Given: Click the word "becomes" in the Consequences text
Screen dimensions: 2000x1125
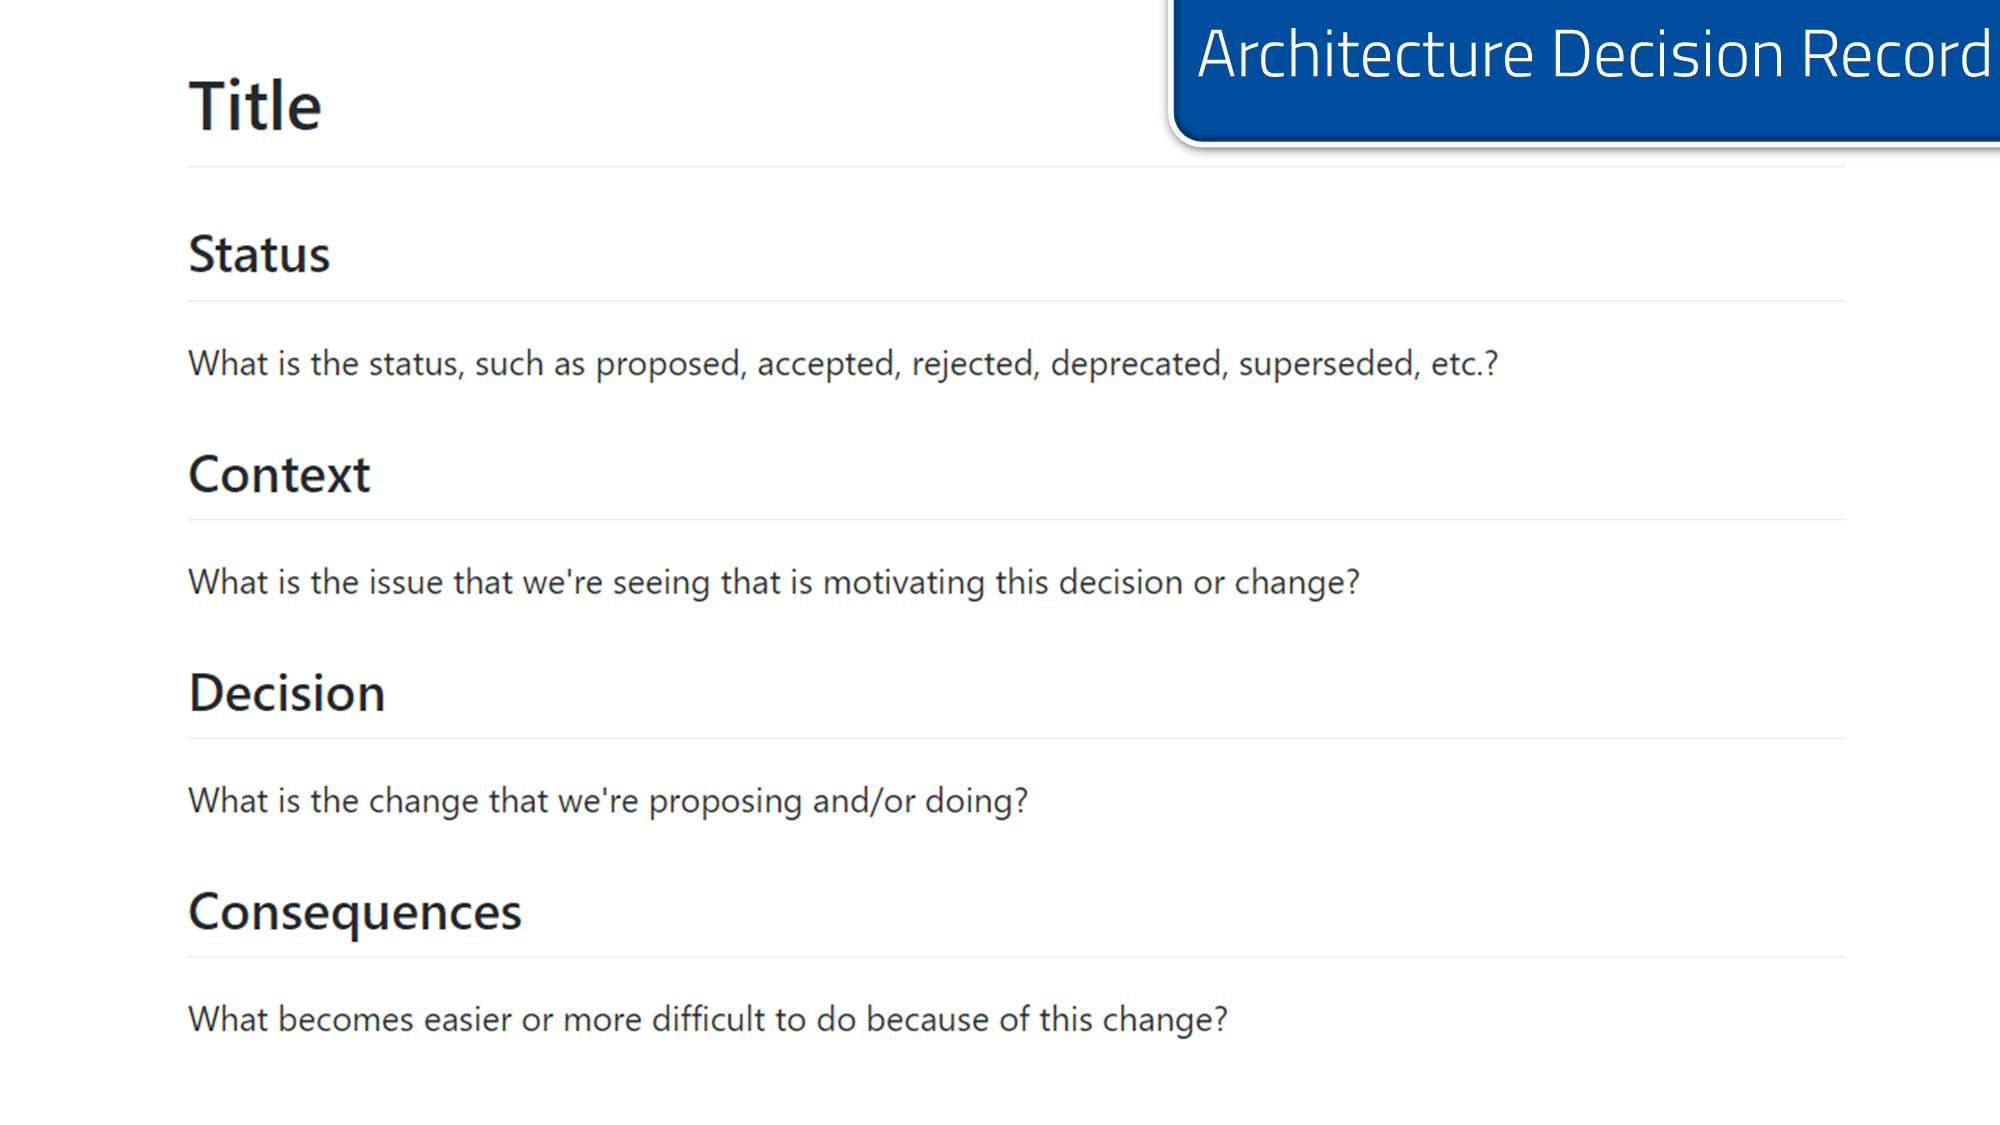Looking at the screenshot, I should point(345,1019).
